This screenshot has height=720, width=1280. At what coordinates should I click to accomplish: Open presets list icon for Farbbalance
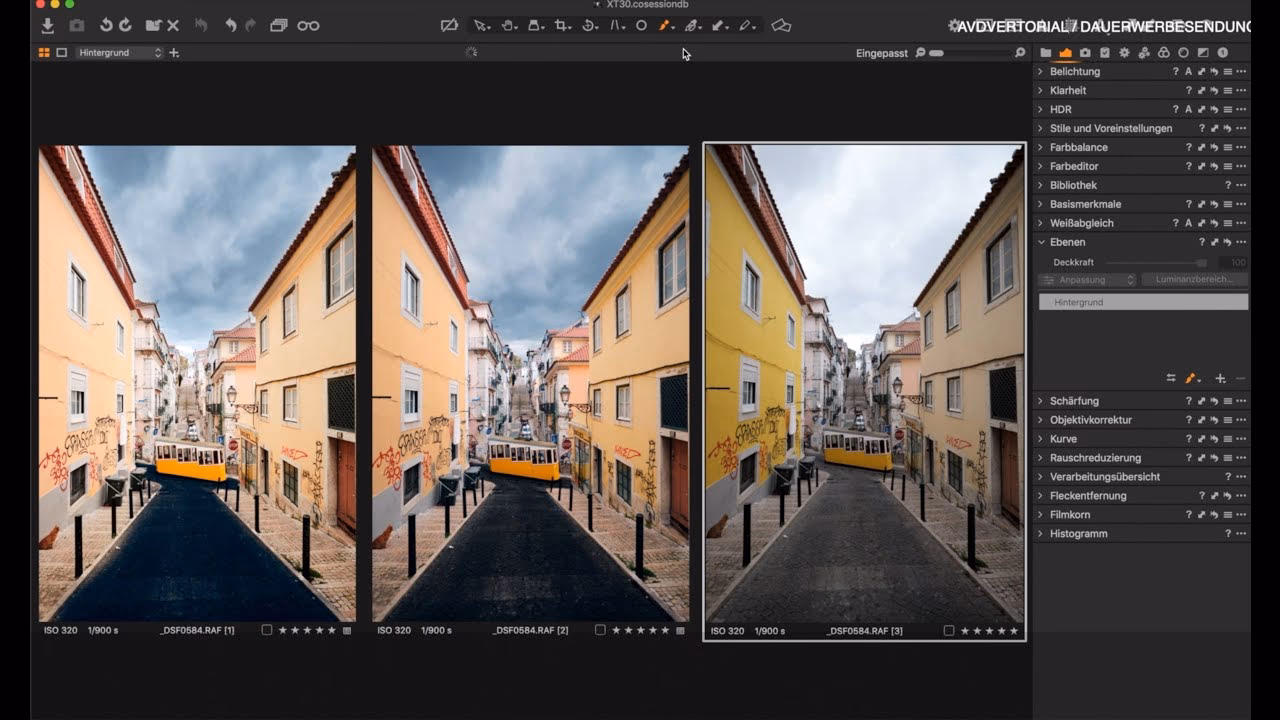pyautogui.click(x=1227, y=147)
